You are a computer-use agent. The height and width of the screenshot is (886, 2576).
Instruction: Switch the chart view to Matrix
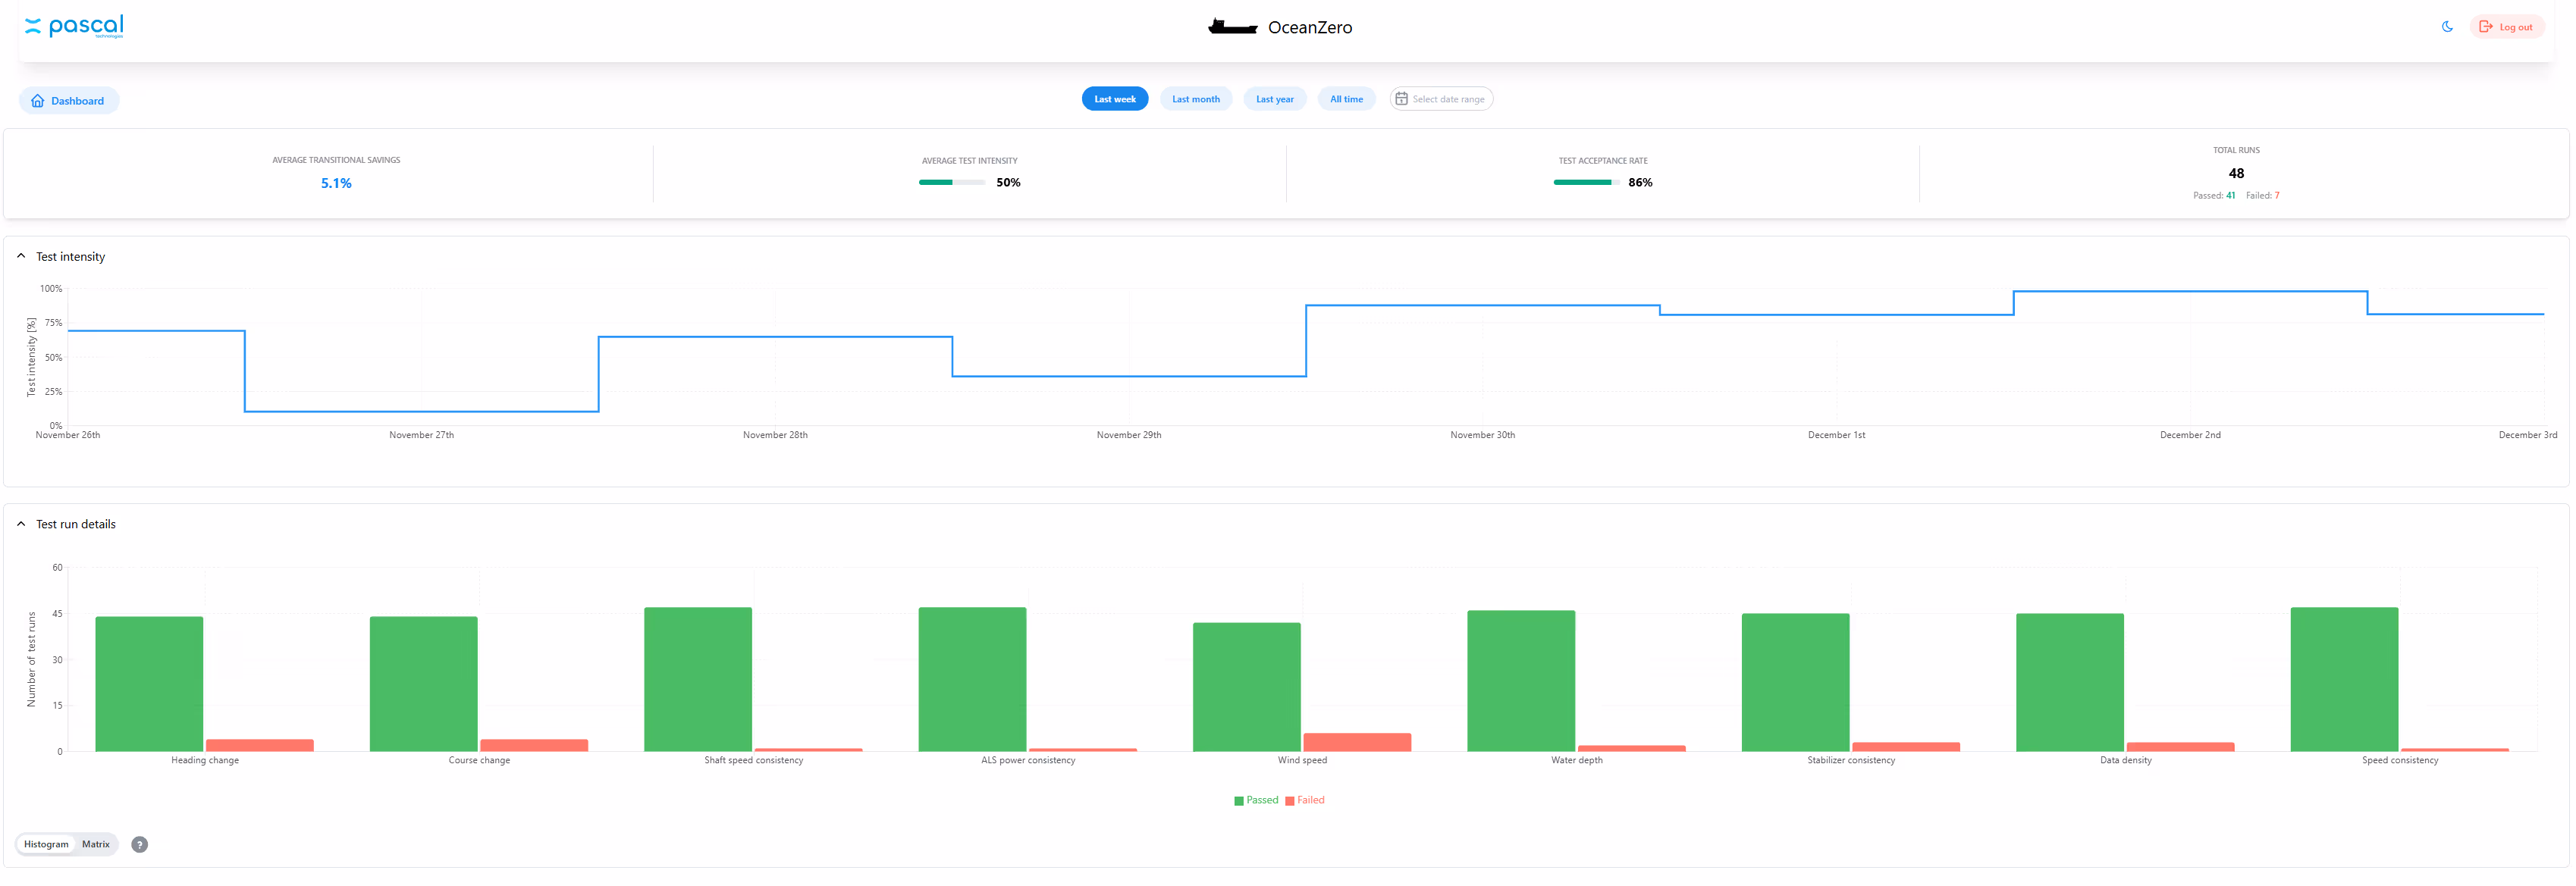(x=95, y=844)
